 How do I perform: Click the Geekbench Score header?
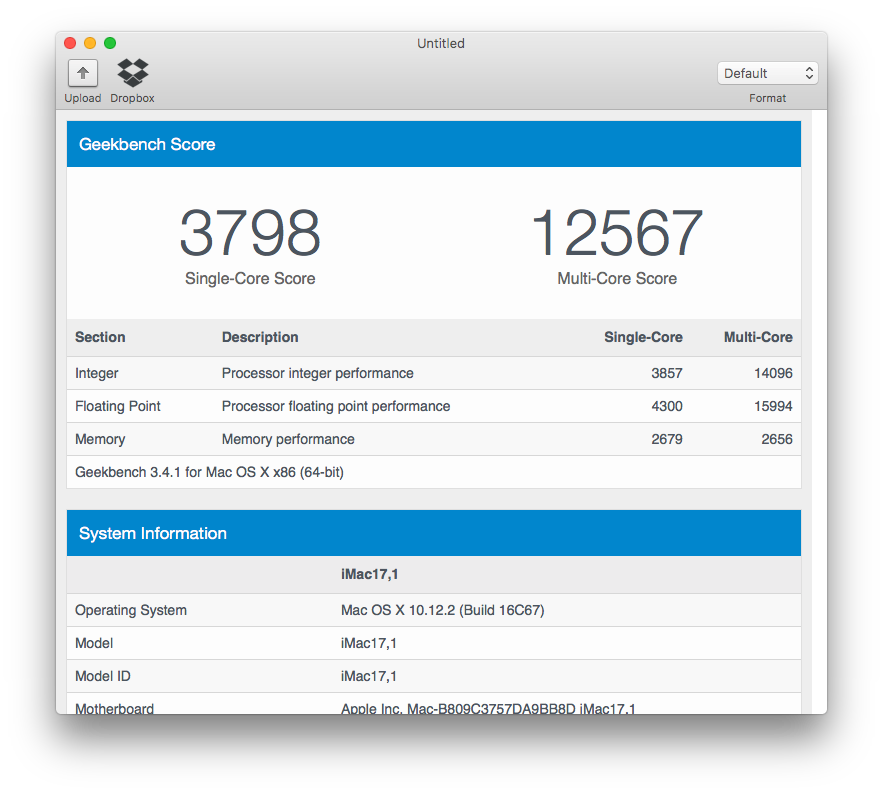tap(434, 144)
